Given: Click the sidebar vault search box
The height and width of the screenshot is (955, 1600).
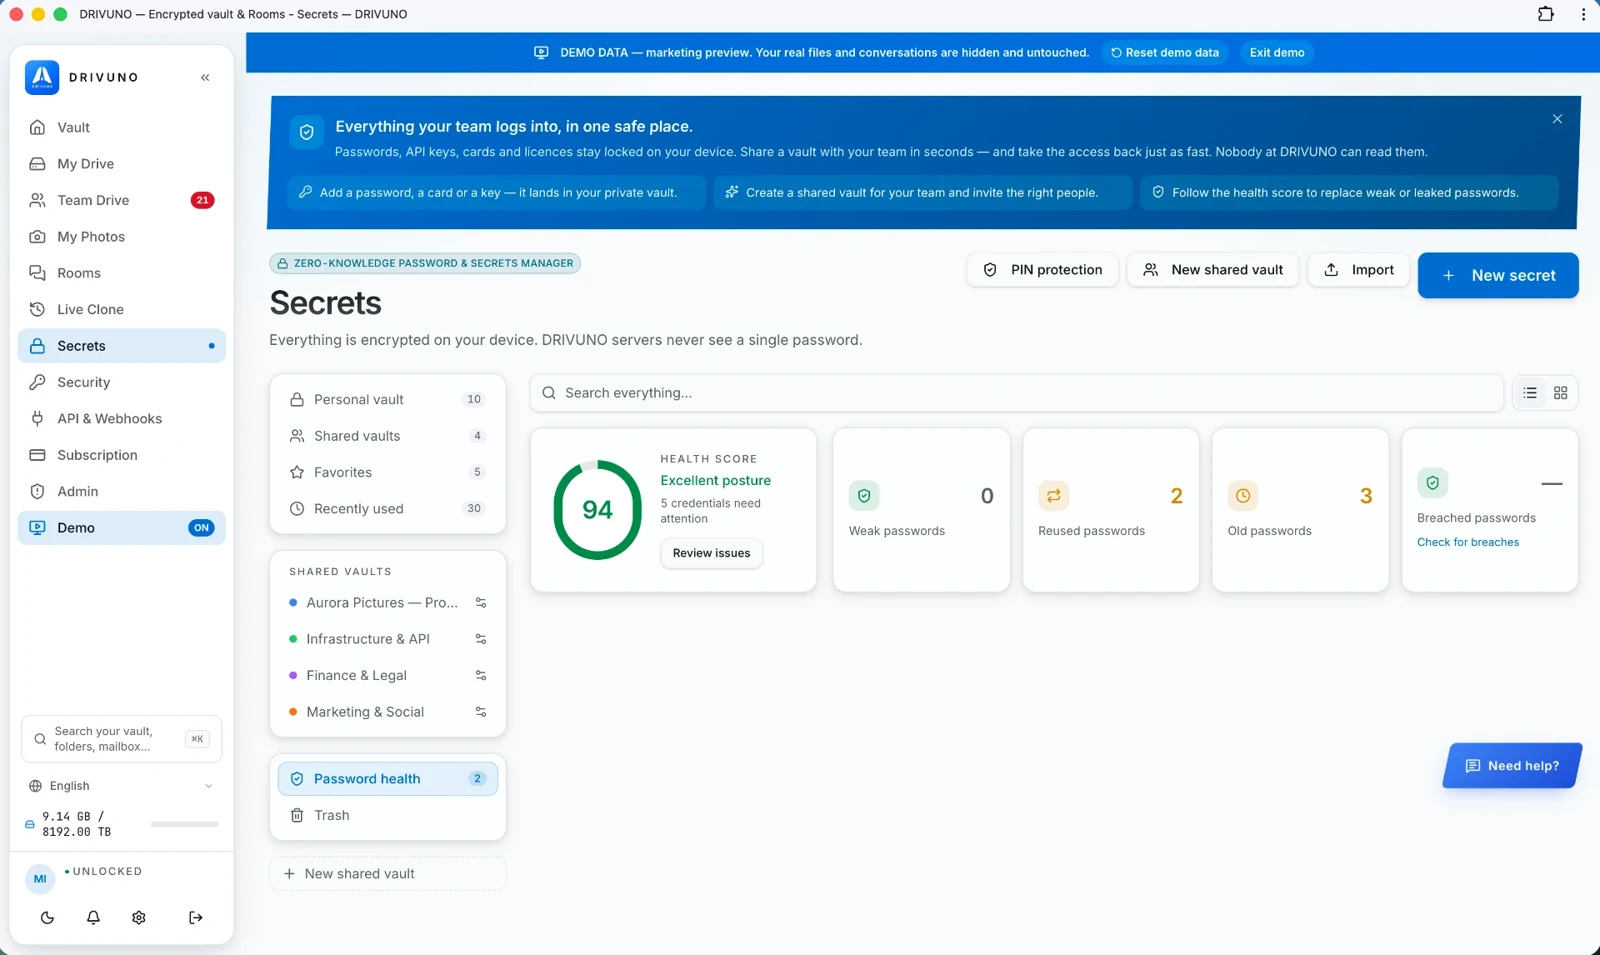Looking at the screenshot, I should 121,739.
